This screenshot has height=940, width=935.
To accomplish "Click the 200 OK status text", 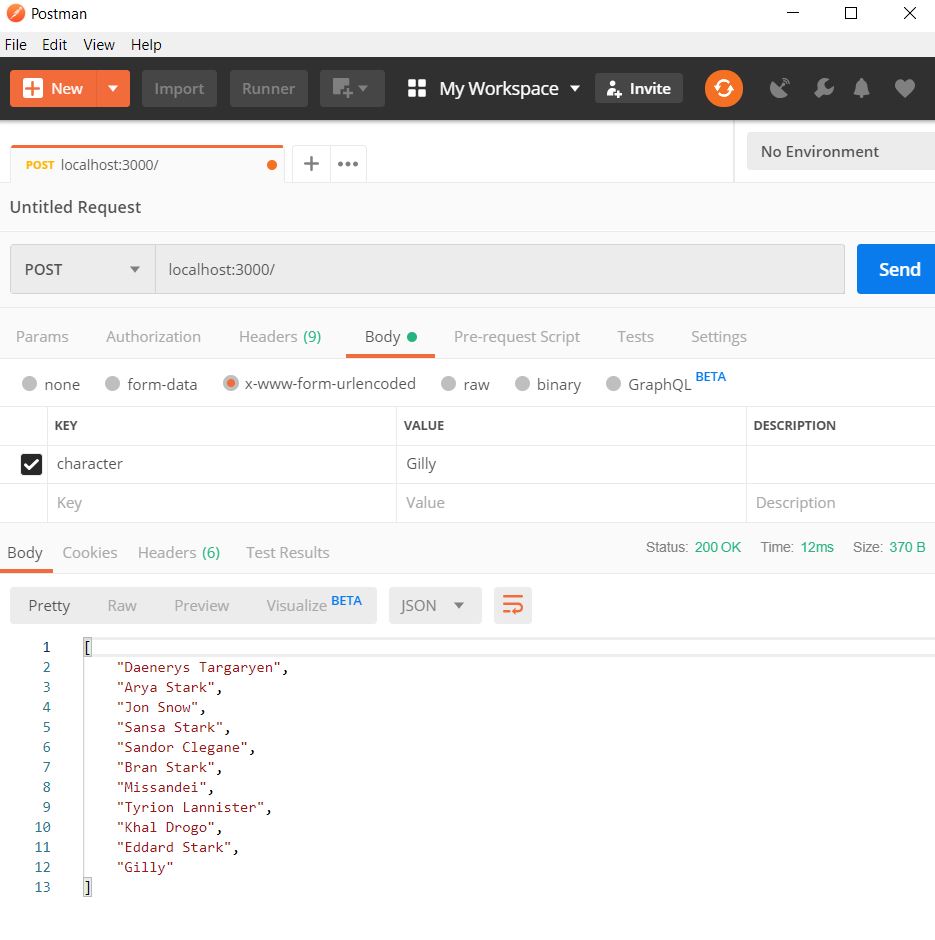I will 717,547.
